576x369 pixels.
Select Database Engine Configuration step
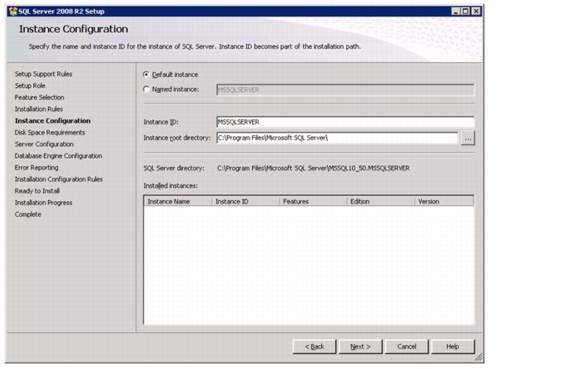[x=58, y=156]
